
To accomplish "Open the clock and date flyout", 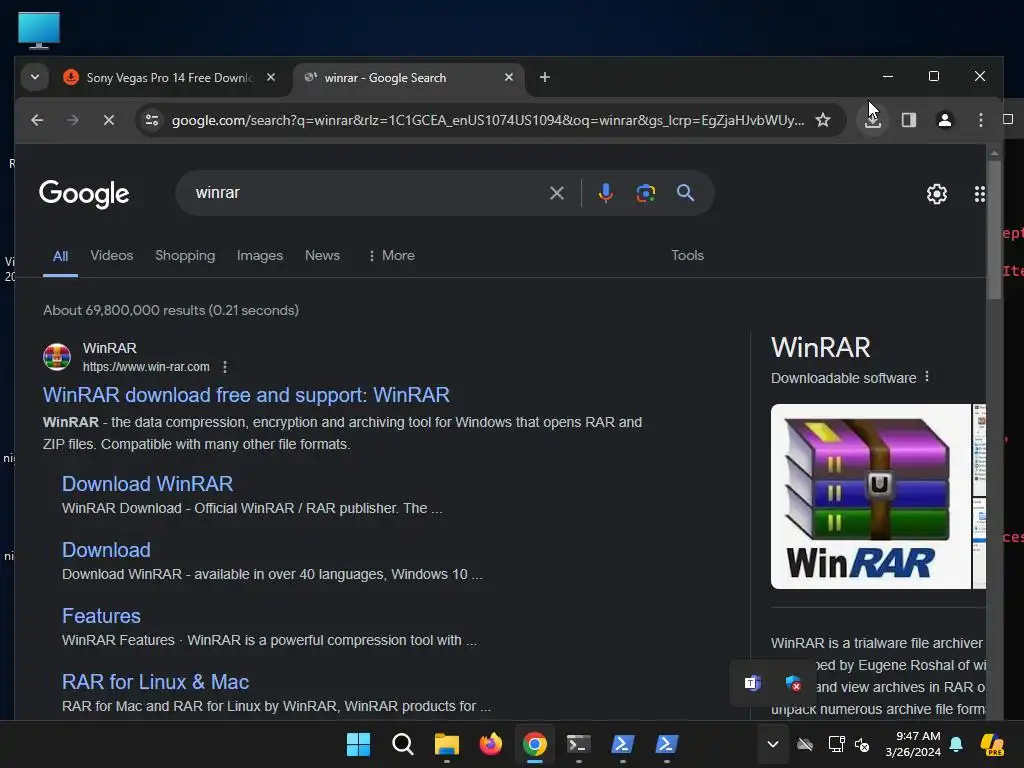I will 912,744.
